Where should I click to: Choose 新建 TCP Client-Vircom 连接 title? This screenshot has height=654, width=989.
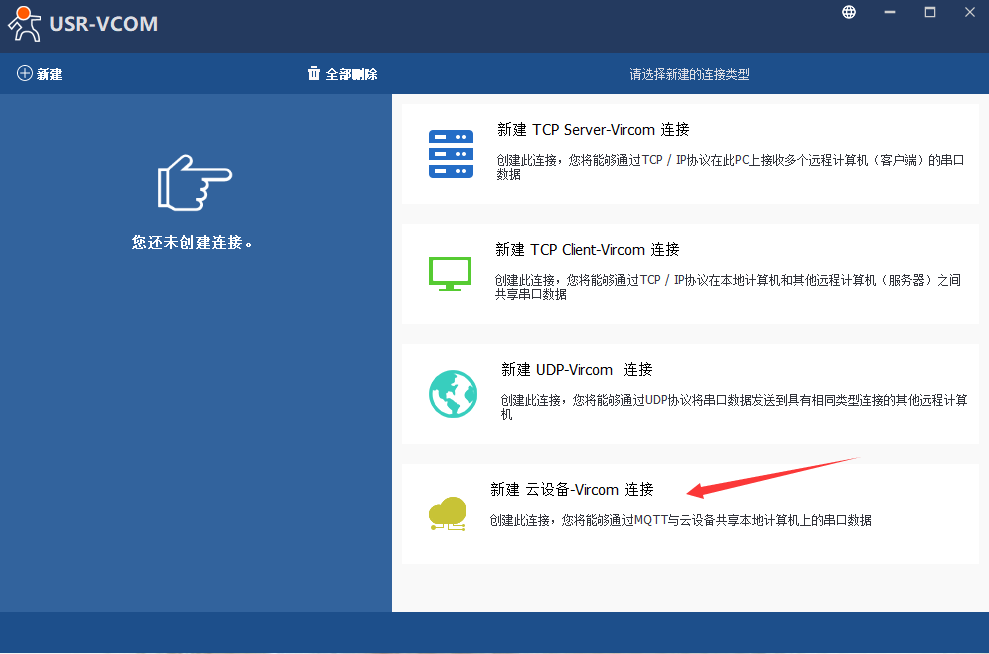pos(587,250)
